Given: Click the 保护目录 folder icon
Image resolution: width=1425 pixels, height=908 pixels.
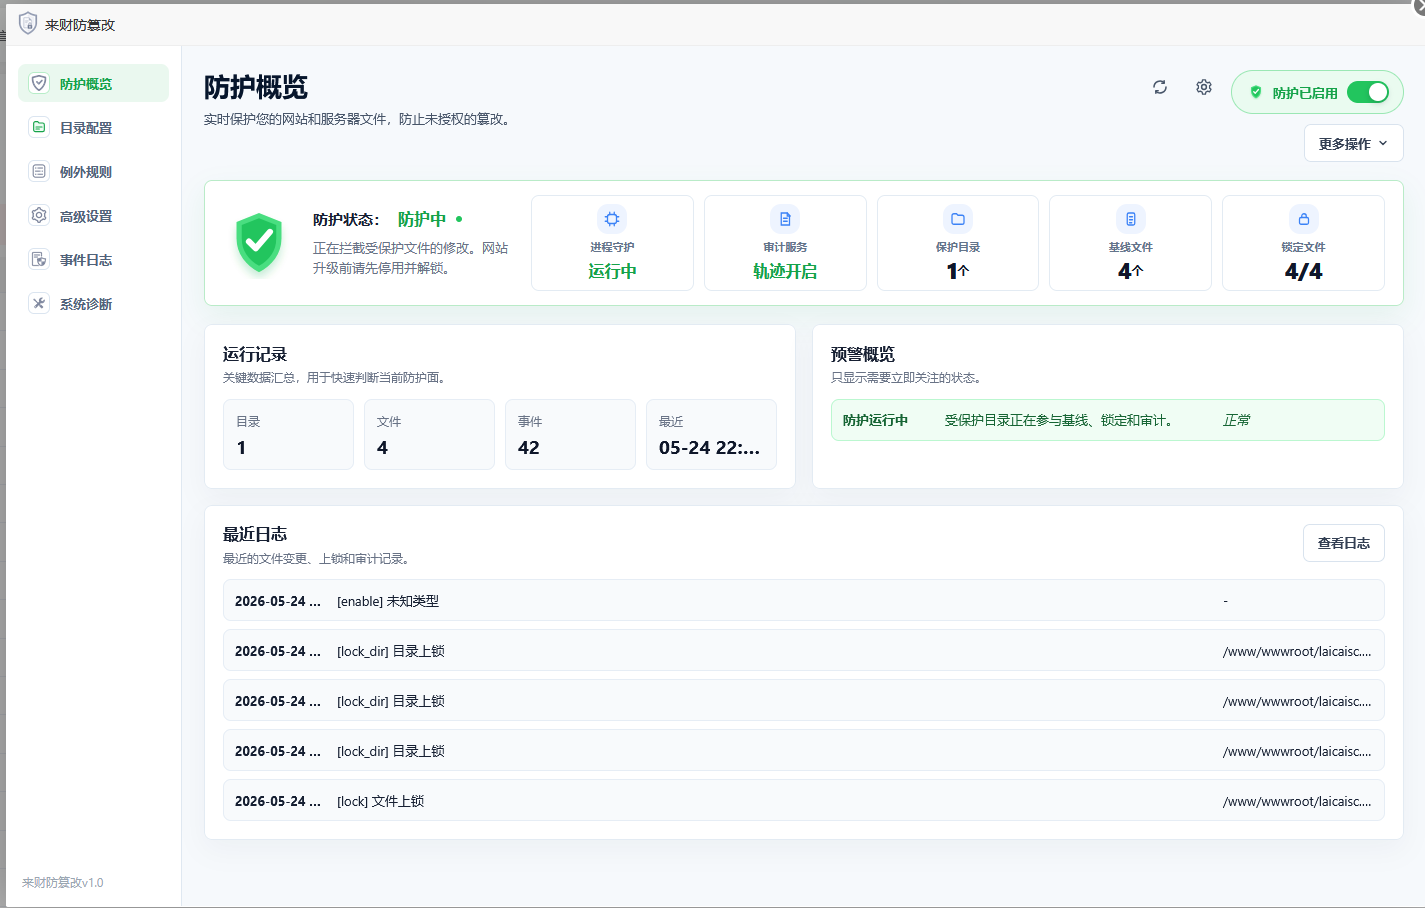Looking at the screenshot, I should (x=958, y=219).
